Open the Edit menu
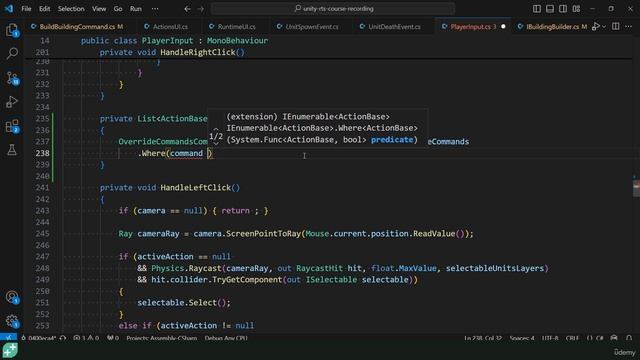 [44, 9]
